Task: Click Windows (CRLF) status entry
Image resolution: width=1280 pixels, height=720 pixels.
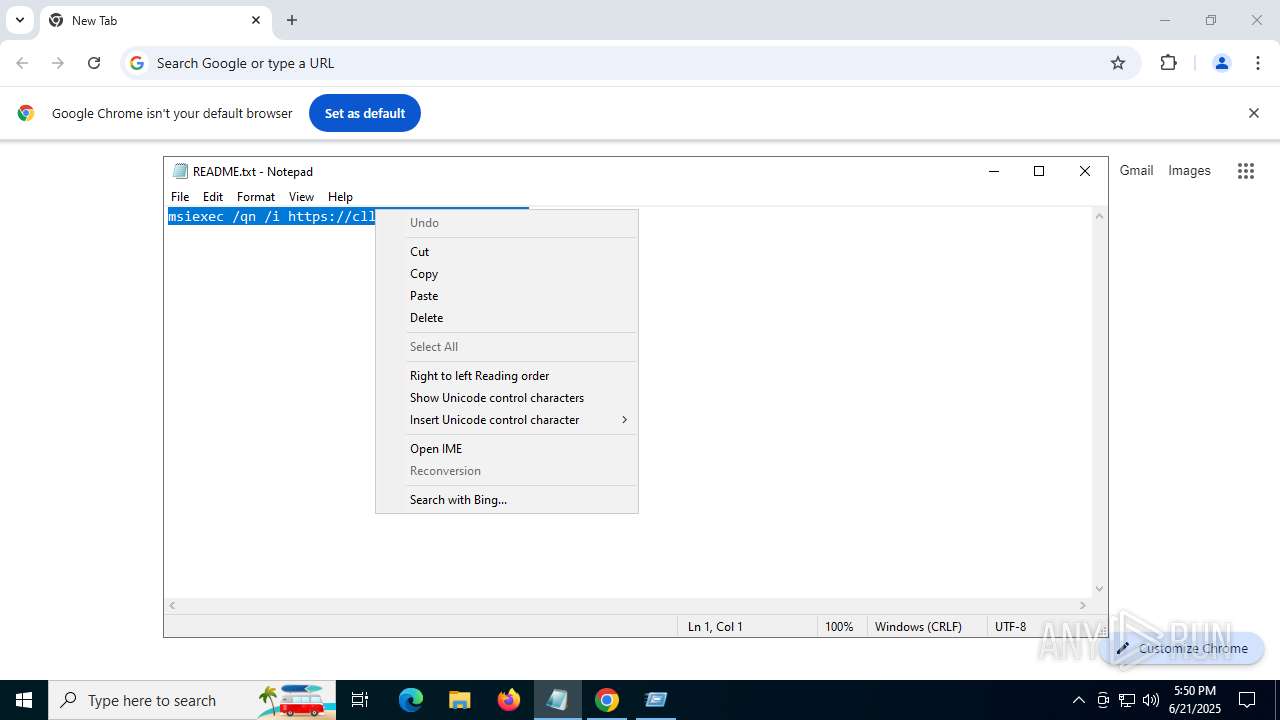Action: point(918,627)
